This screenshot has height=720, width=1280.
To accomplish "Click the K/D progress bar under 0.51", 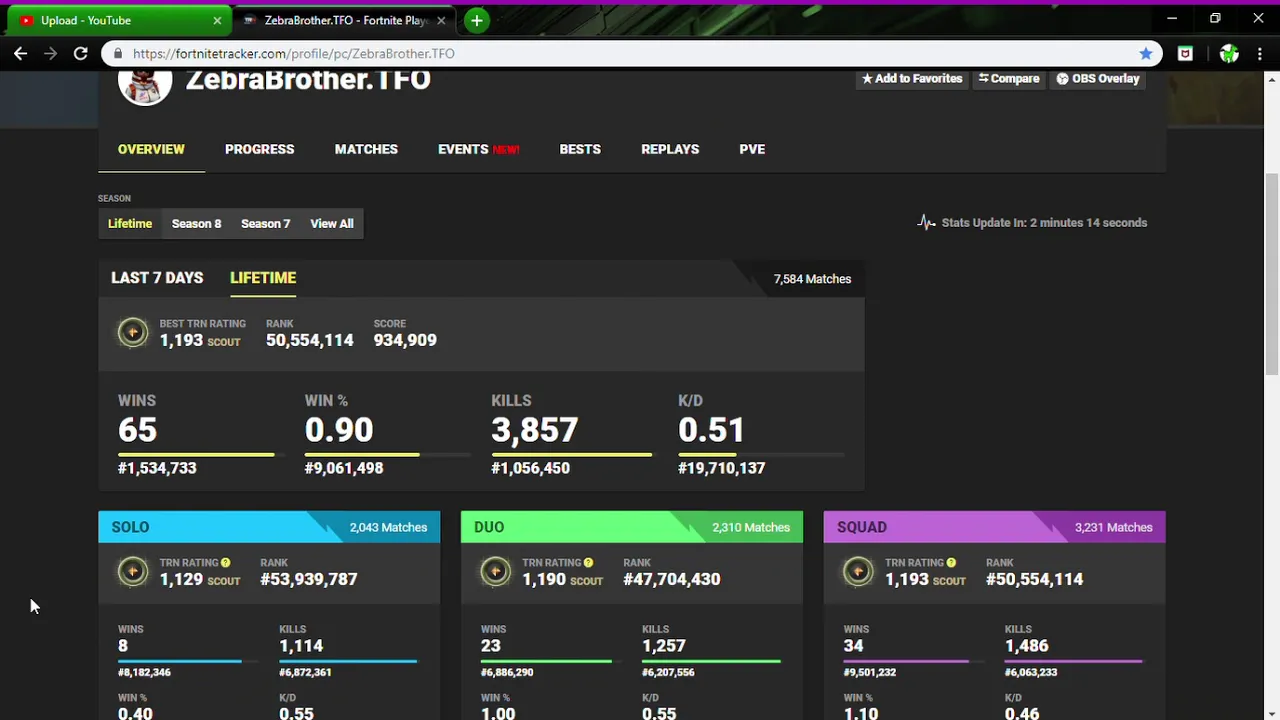I will coord(761,455).
